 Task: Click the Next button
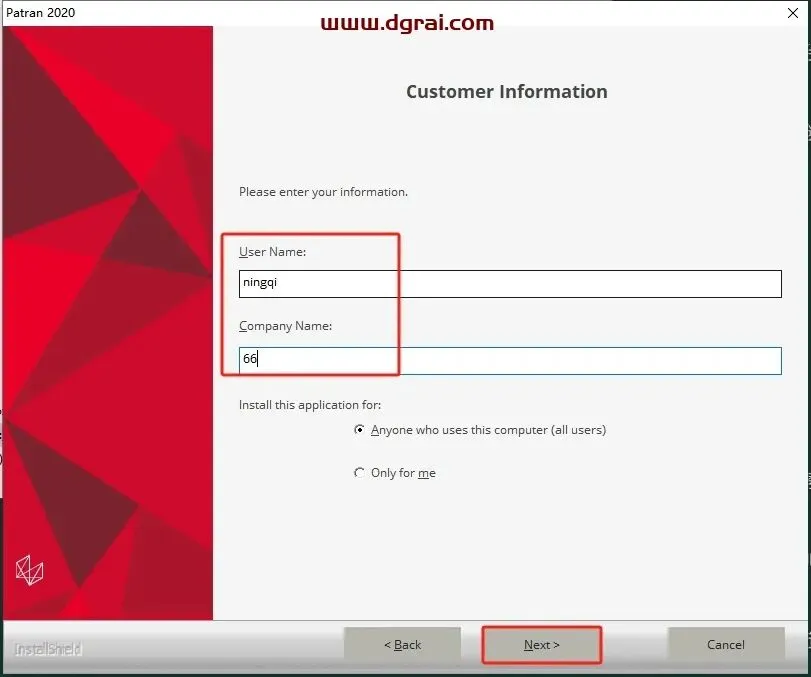(x=541, y=645)
